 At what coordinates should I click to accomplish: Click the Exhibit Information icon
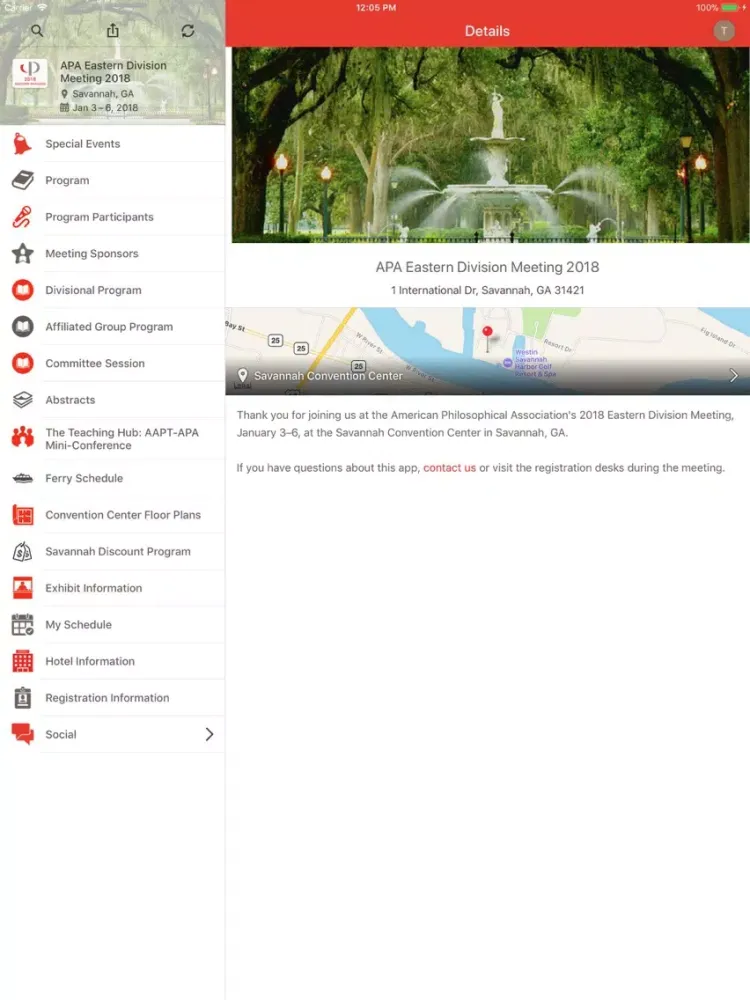click(x=22, y=588)
